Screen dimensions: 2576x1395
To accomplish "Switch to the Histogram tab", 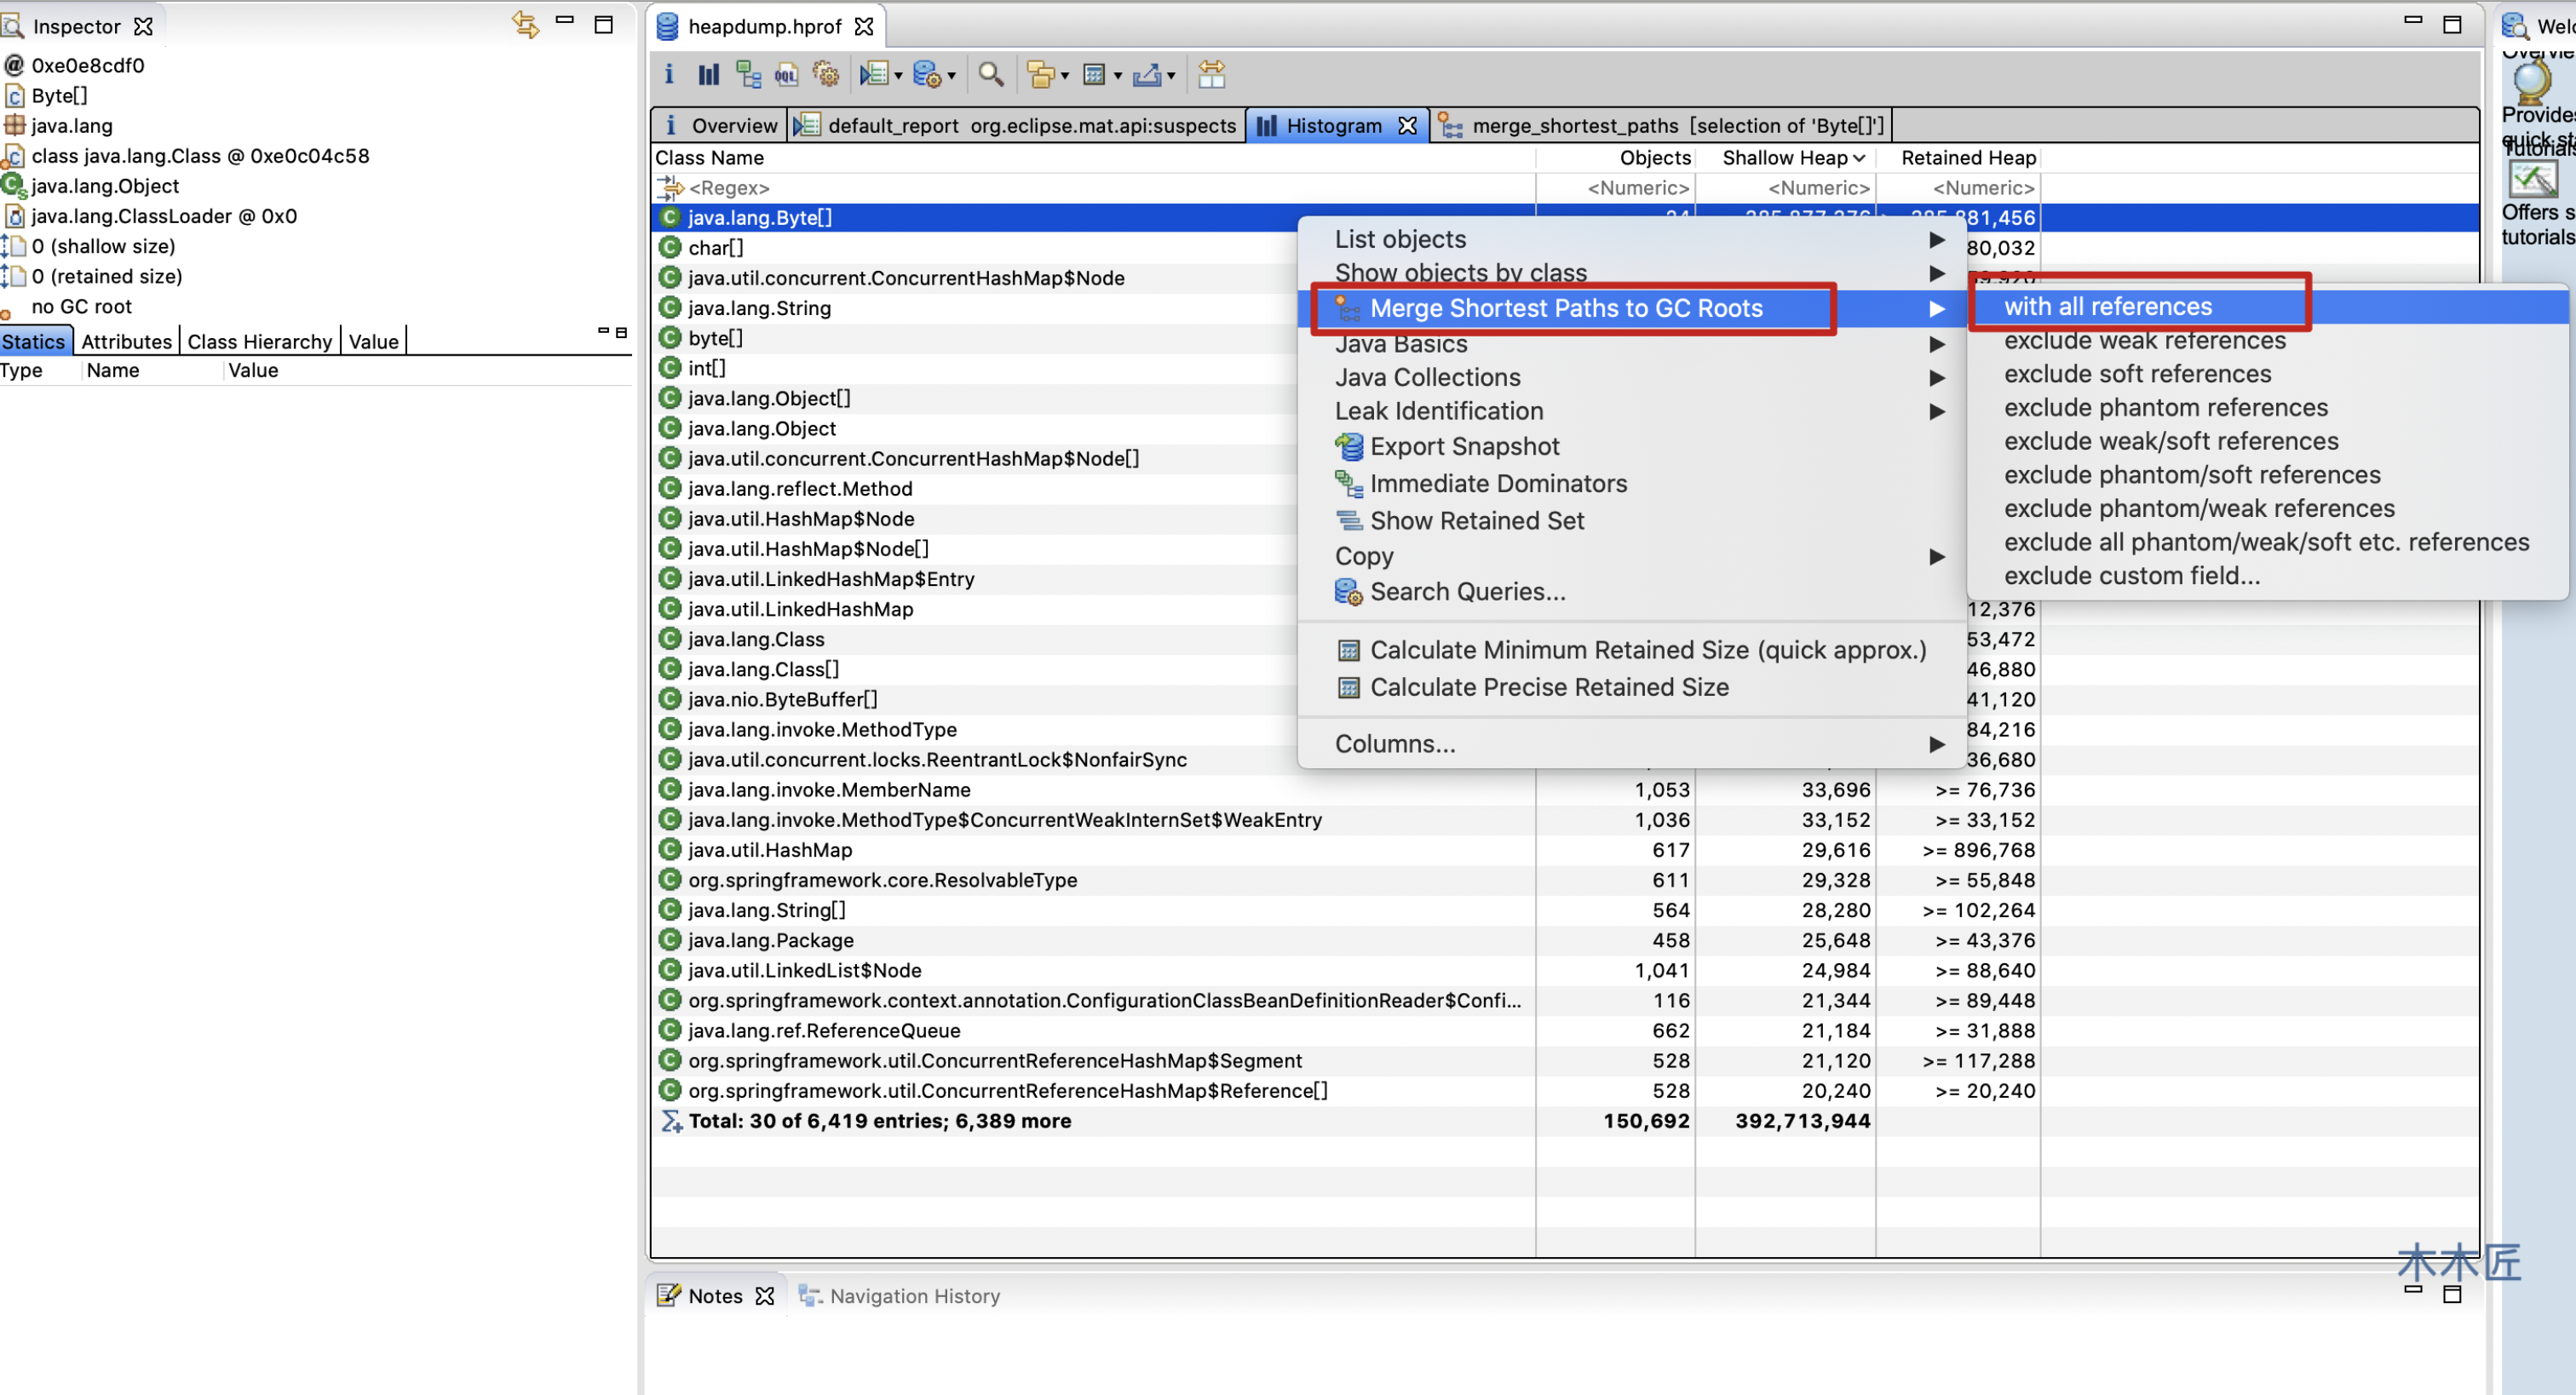I will tap(1331, 125).
